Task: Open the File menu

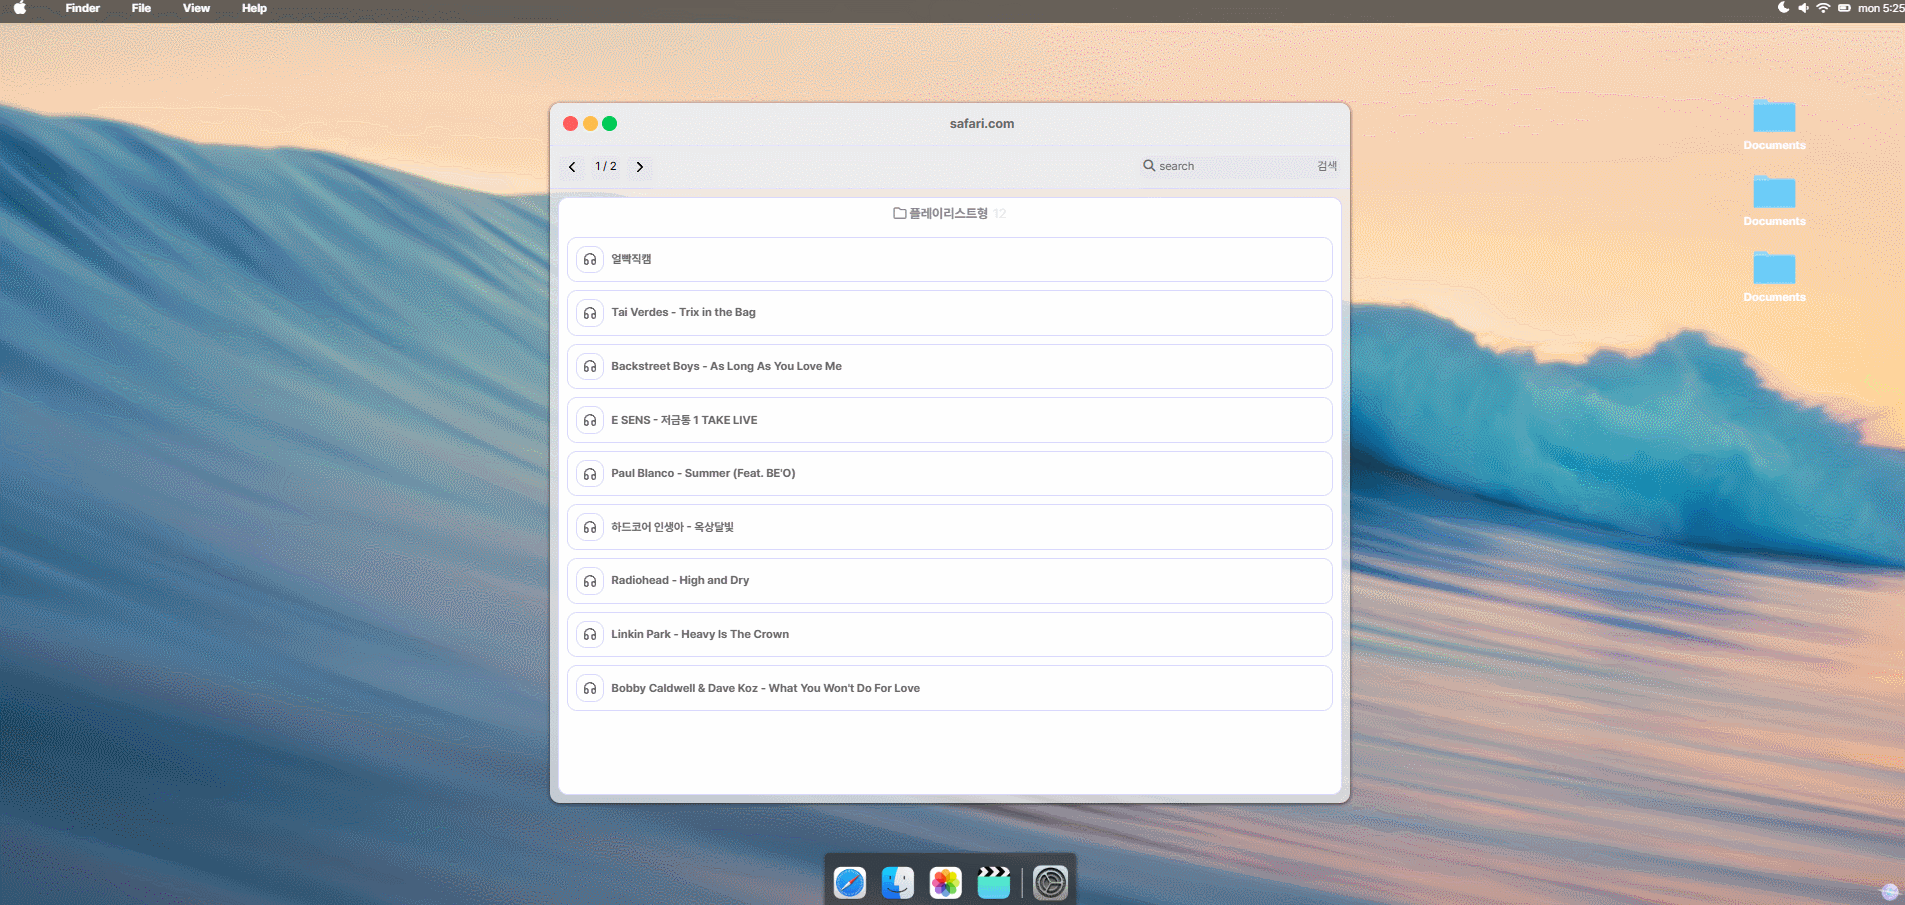Action: tap(141, 8)
